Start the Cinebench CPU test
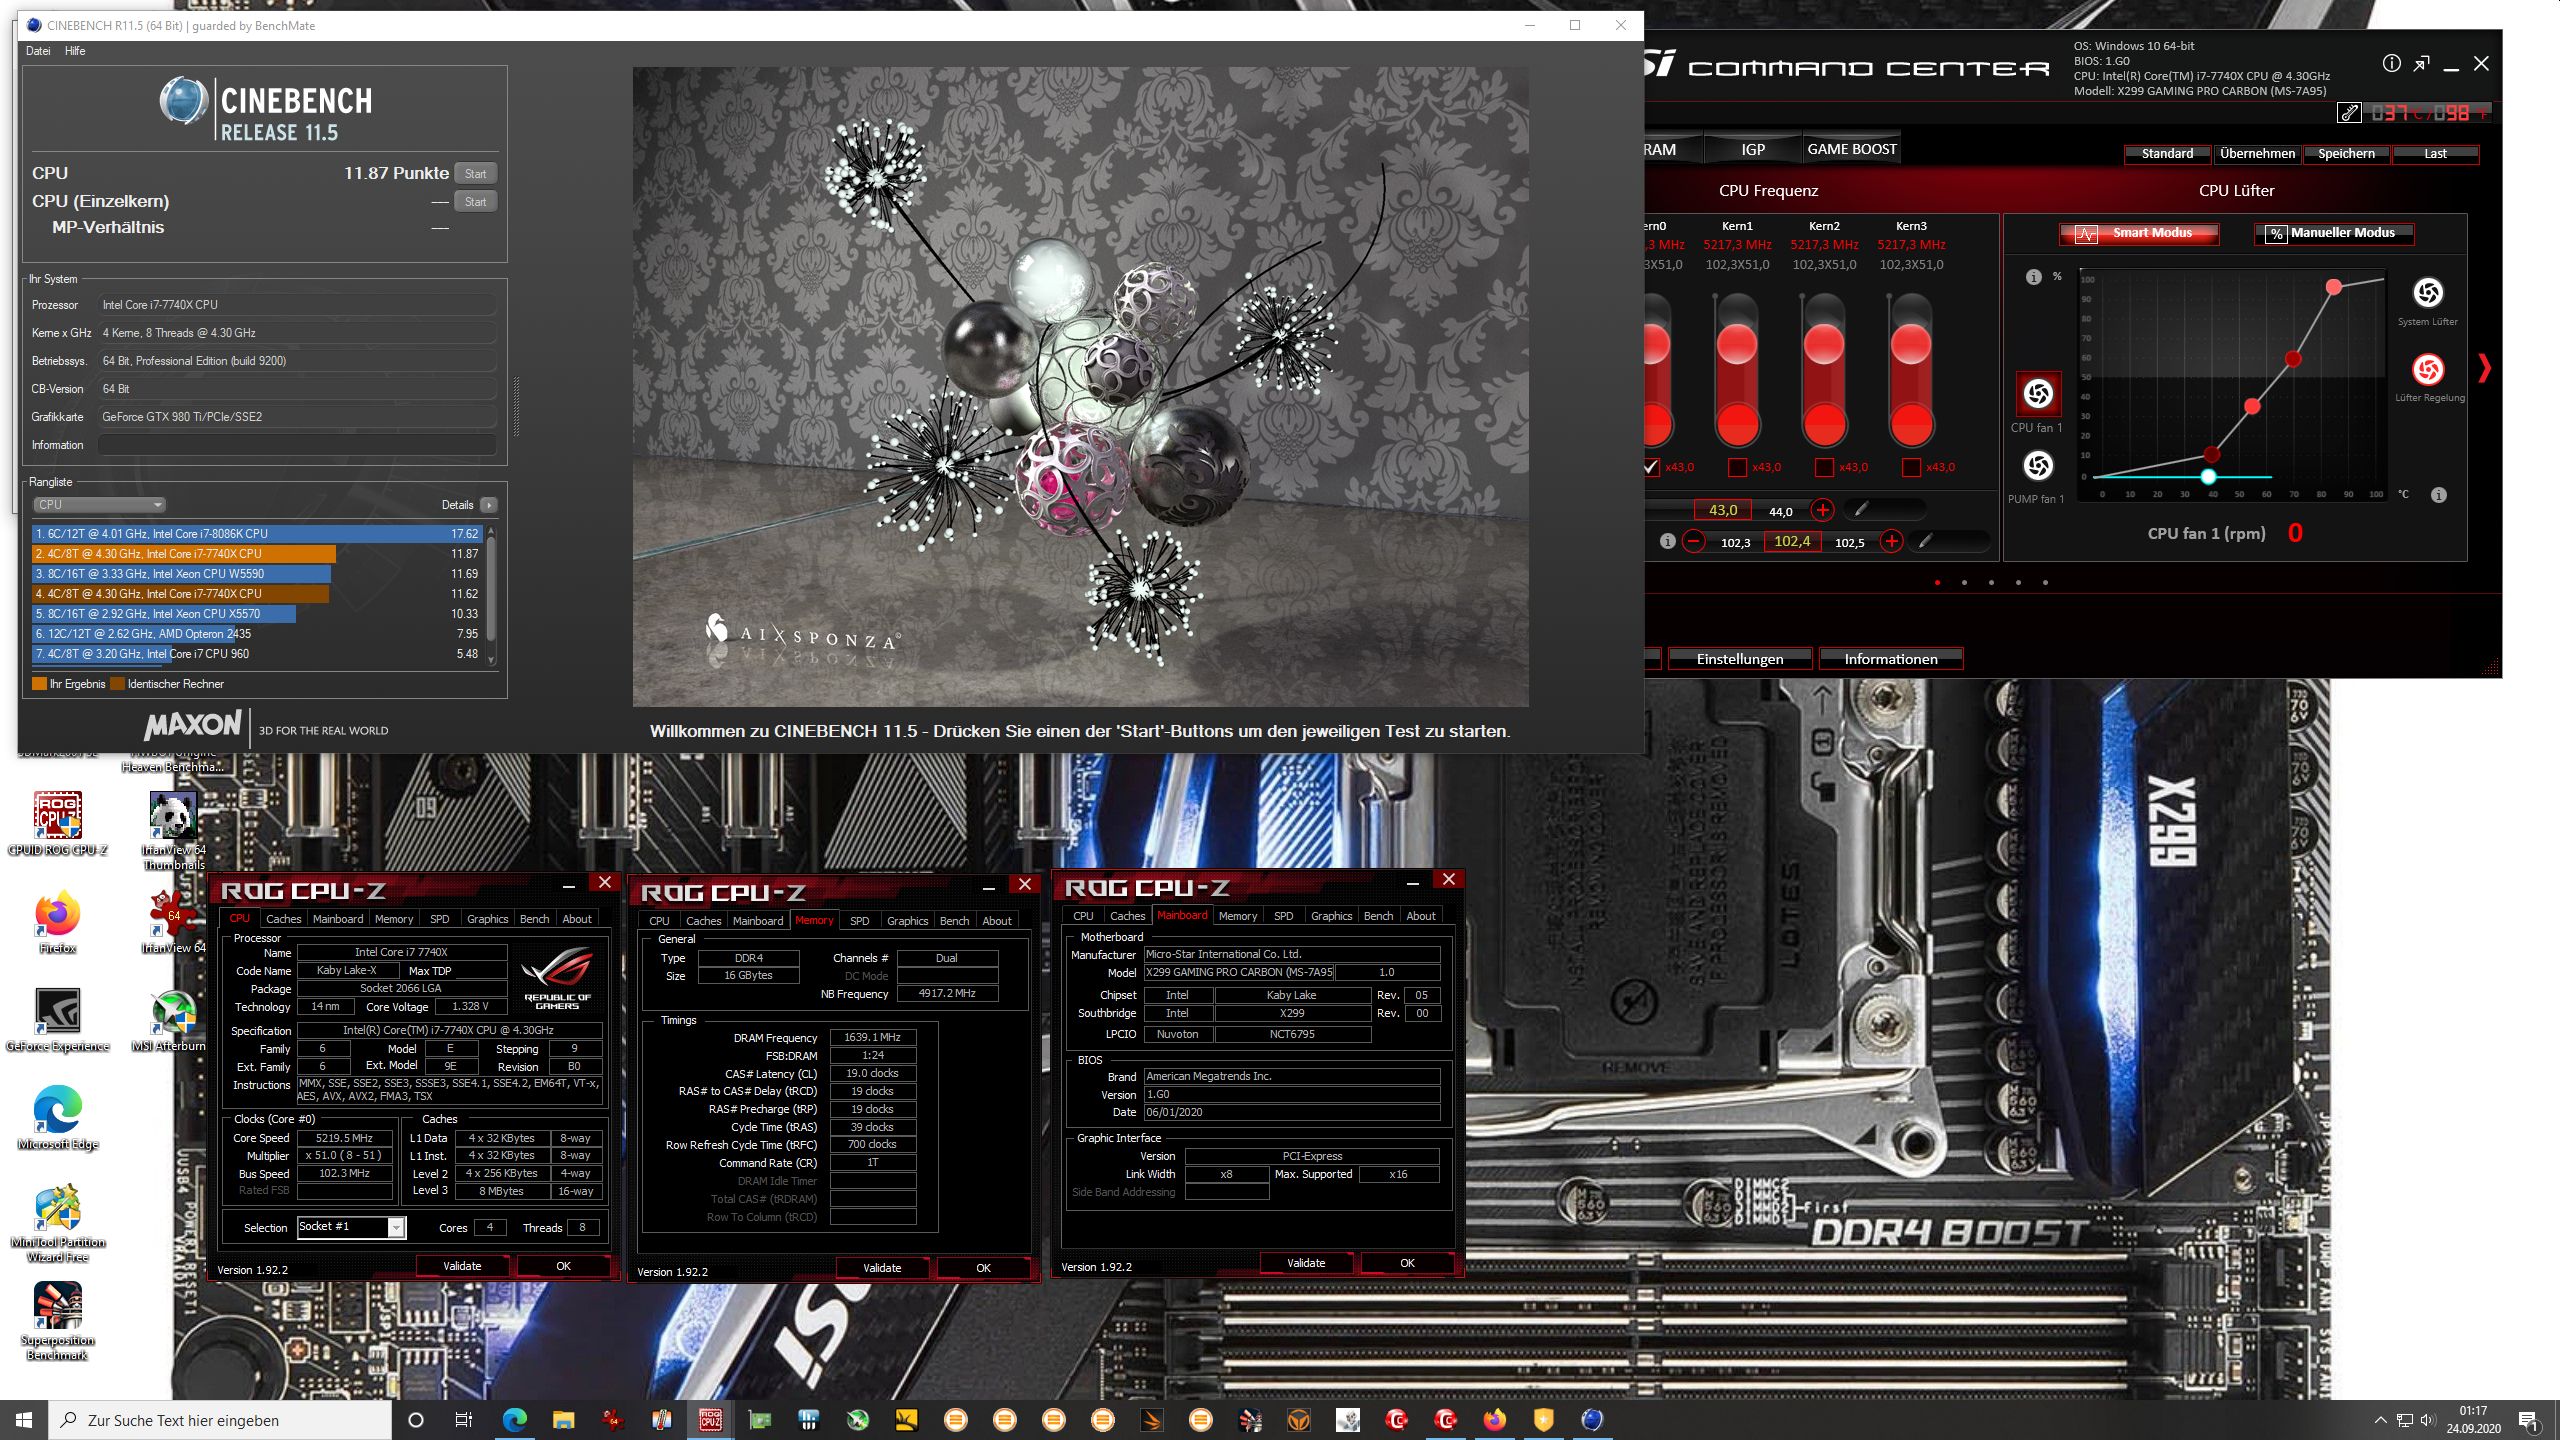This screenshot has width=2560, height=1440. pyautogui.click(x=475, y=174)
